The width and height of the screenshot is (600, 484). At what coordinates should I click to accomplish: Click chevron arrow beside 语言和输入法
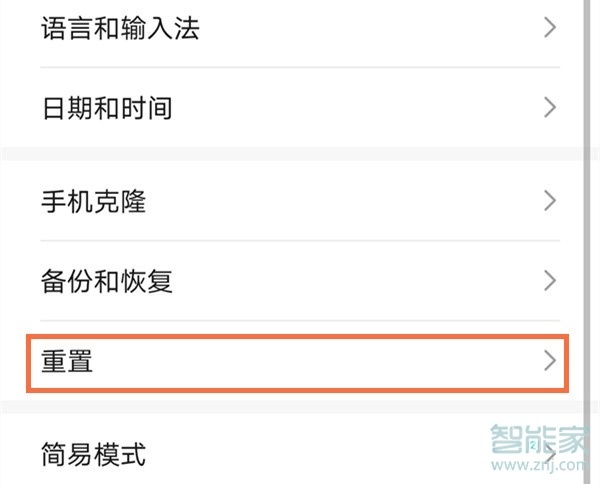click(549, 28)
